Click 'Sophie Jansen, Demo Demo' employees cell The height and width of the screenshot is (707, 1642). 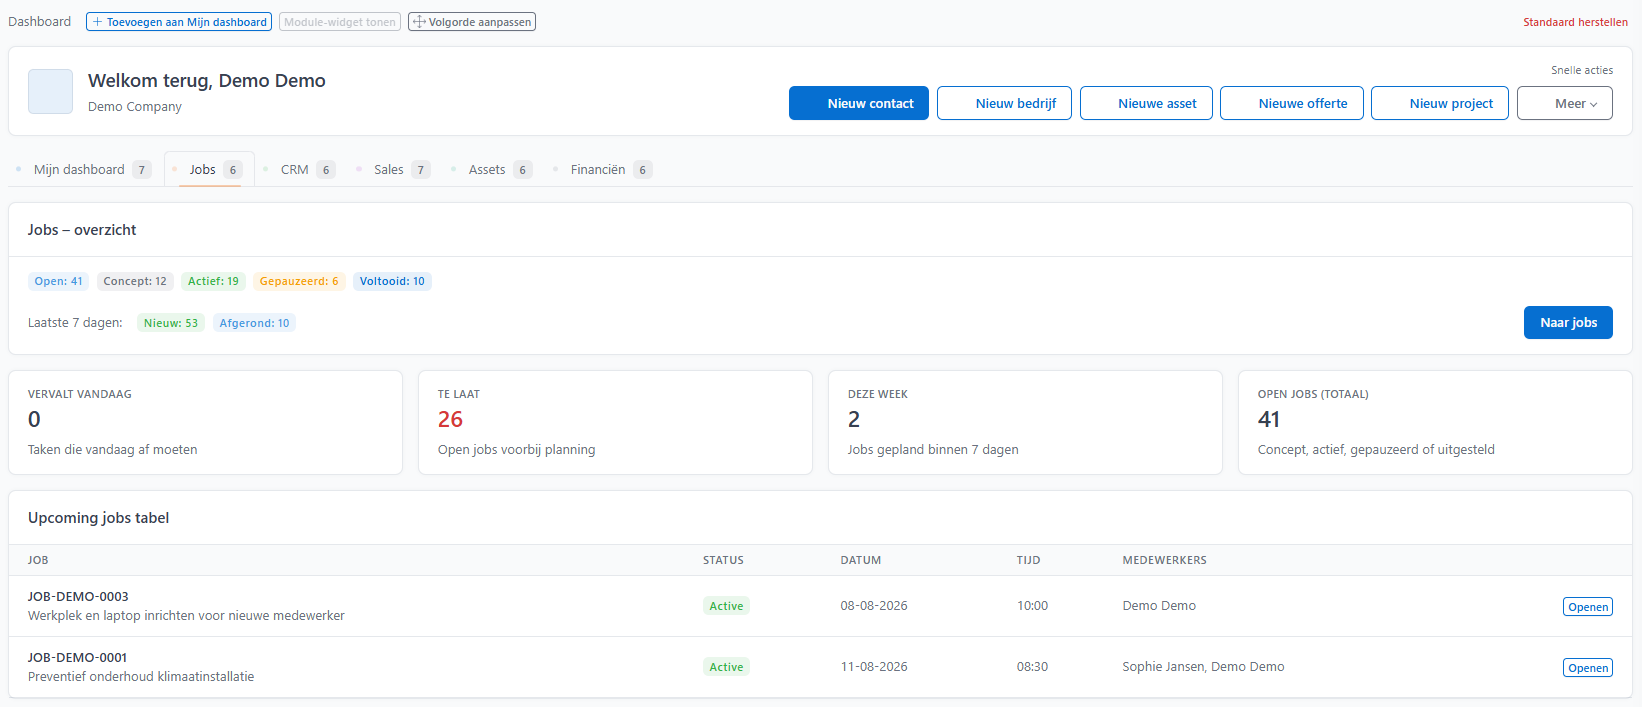coord(1203,667)
